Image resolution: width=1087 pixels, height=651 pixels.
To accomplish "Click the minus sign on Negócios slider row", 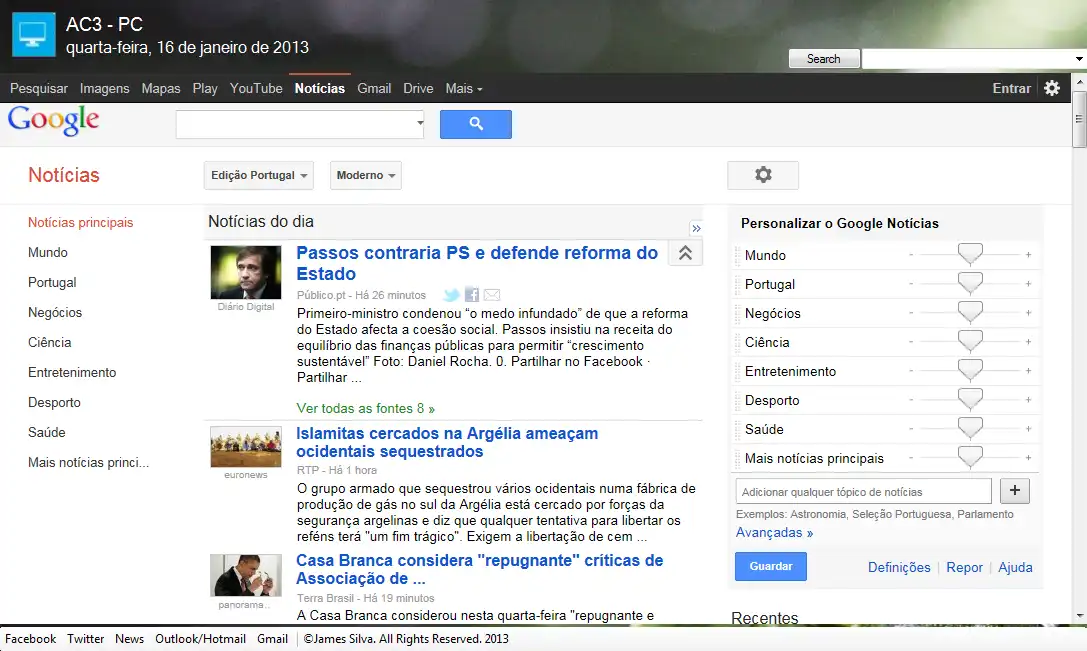I will coord(911,313).
